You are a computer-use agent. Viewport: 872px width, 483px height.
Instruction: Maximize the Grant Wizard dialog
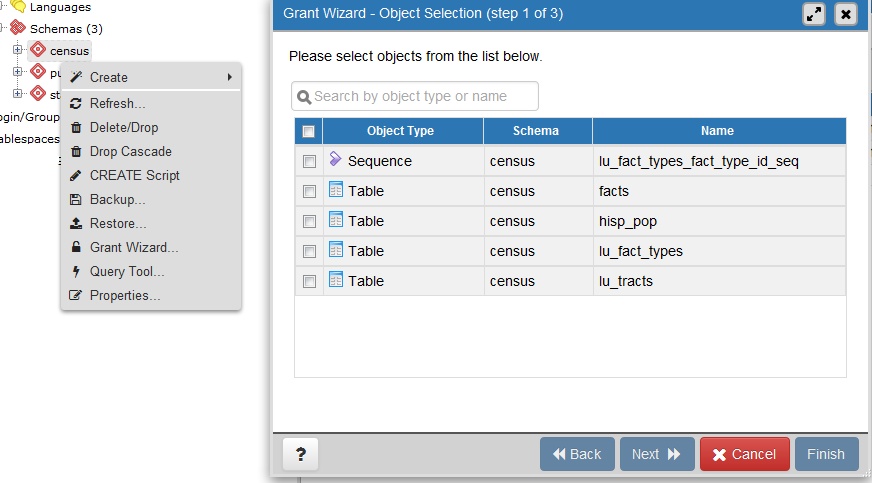tap(814, 14)
